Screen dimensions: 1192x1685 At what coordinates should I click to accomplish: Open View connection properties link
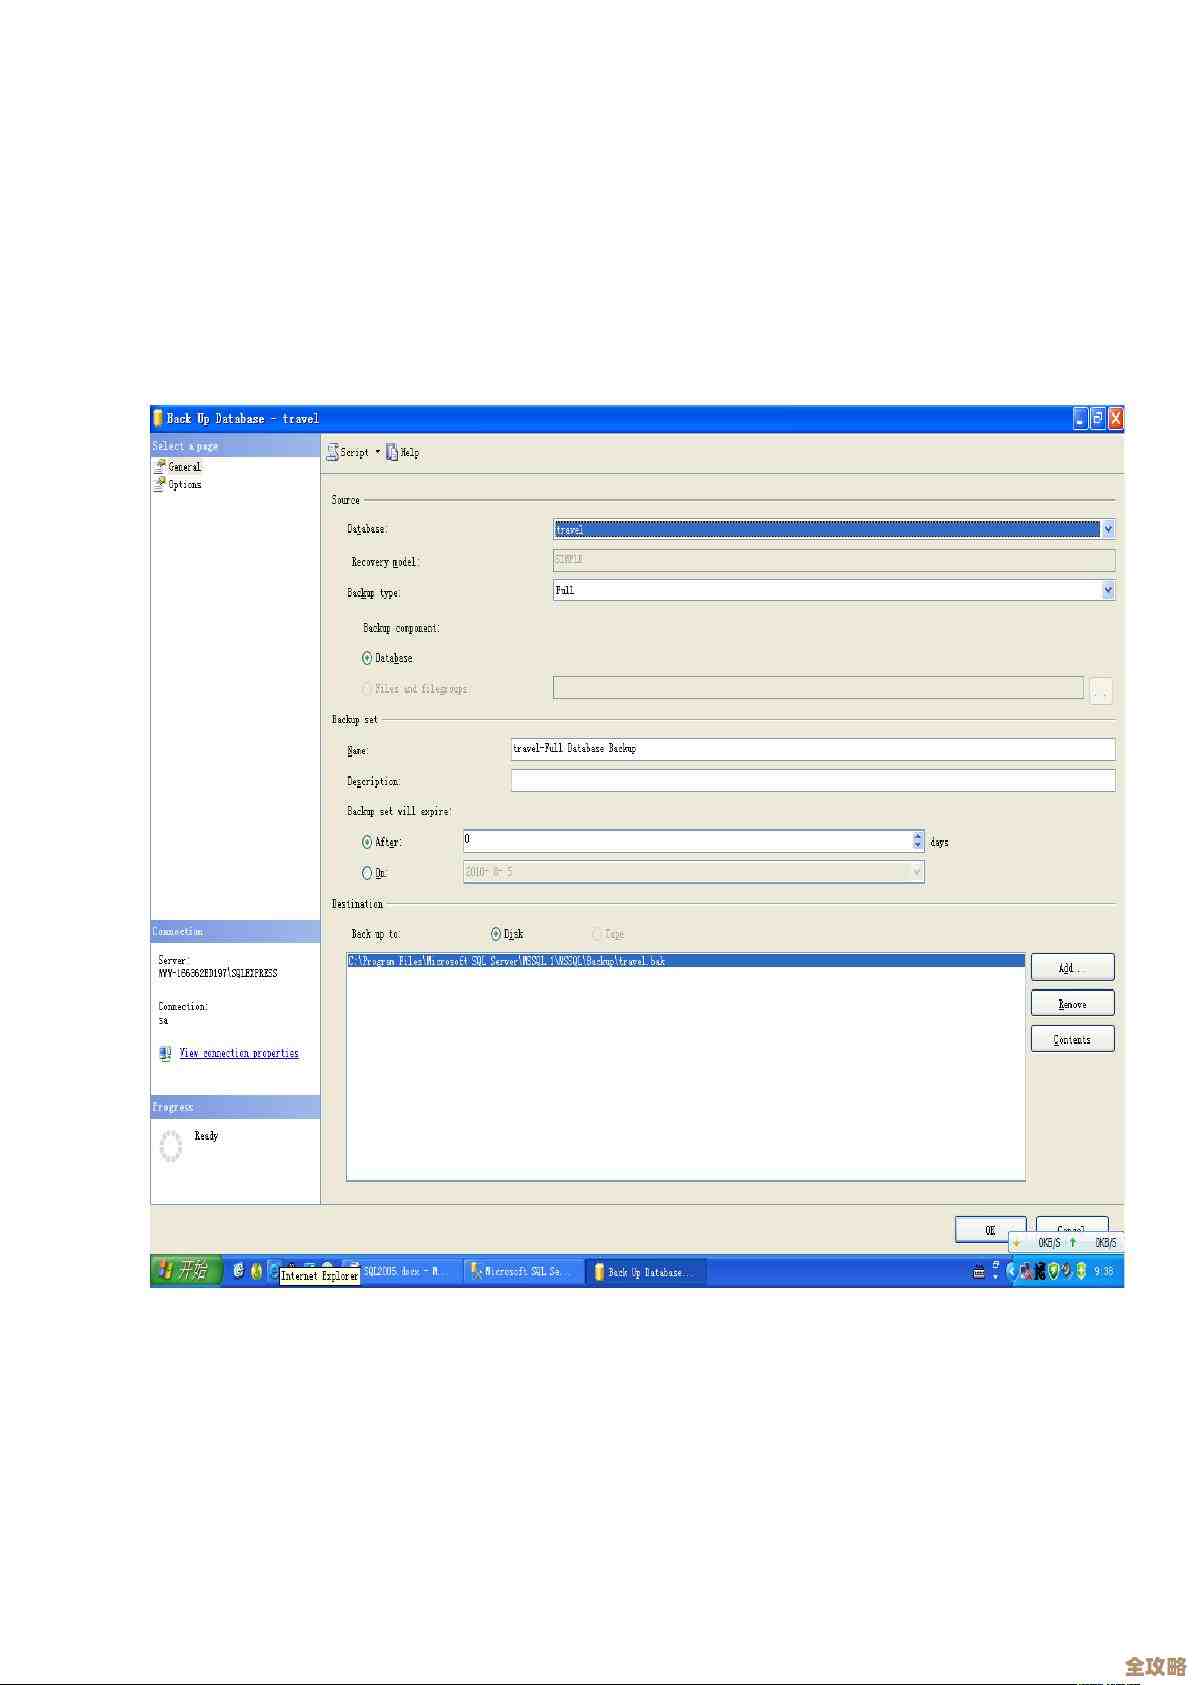pos(239,1053)
